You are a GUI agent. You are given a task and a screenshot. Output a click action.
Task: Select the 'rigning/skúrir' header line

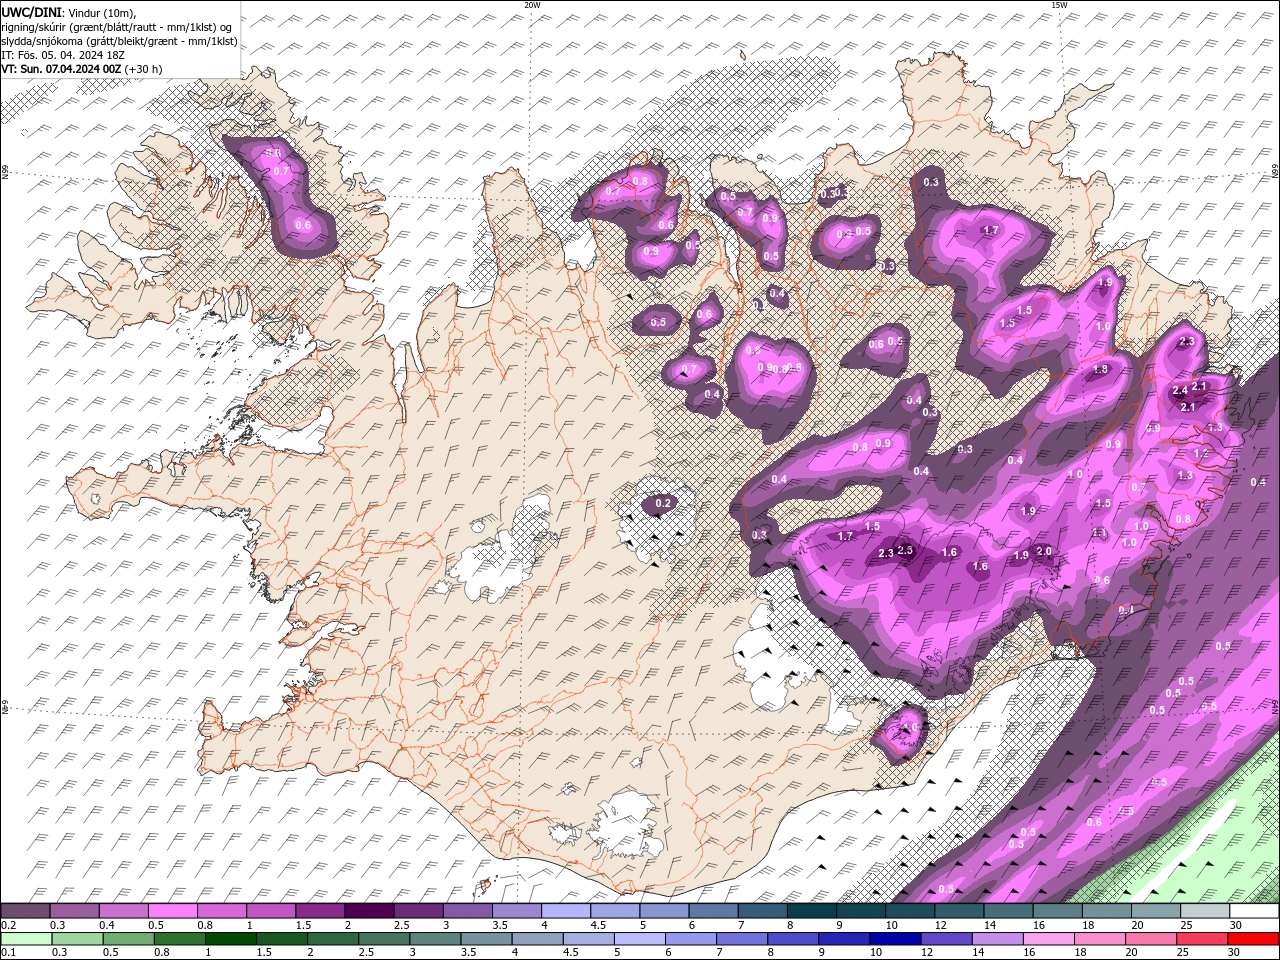pyautogui.click(x=117, y=26)
